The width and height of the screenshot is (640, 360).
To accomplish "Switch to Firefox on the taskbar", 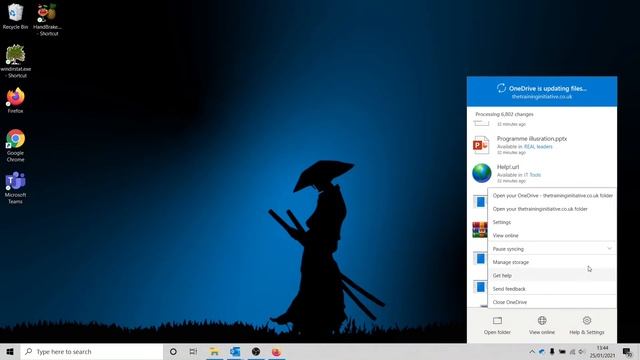I will click(277, 351).
